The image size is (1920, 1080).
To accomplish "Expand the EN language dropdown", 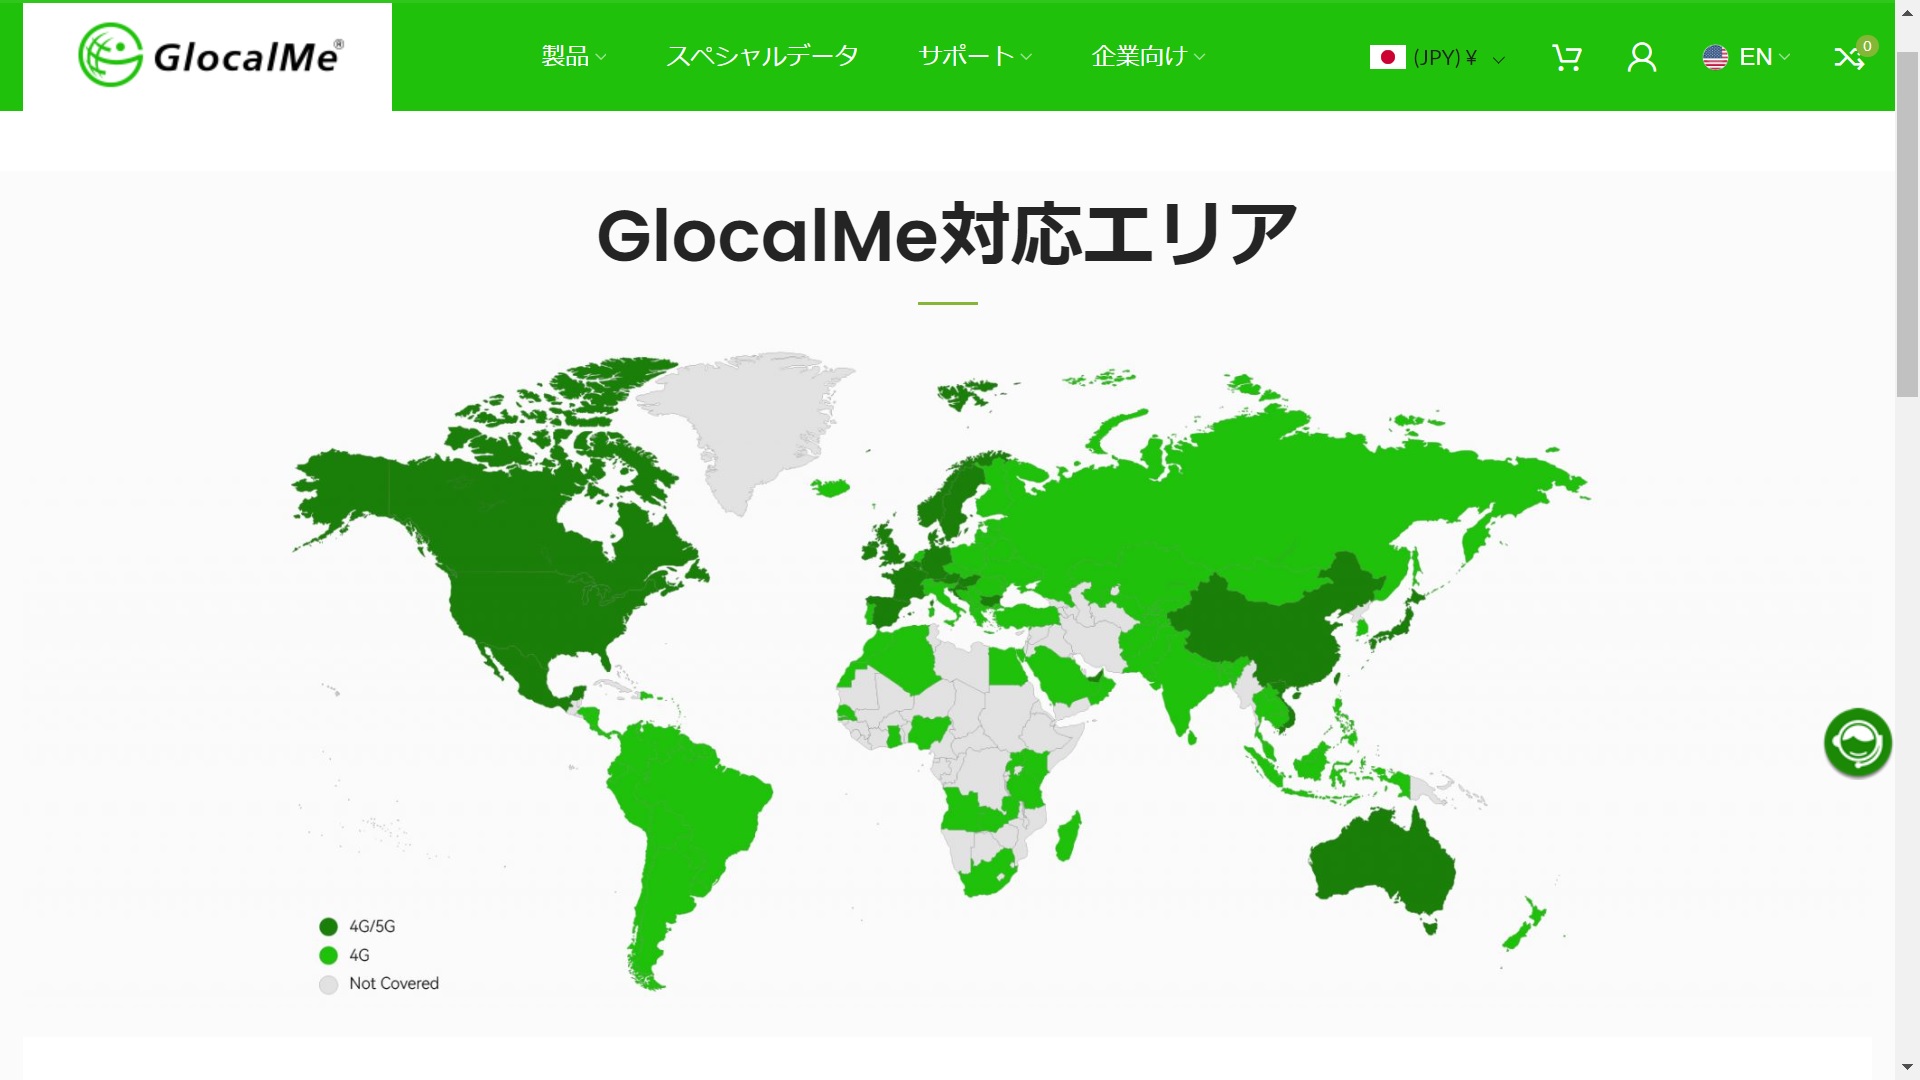I will click(x=1755, y=57).
